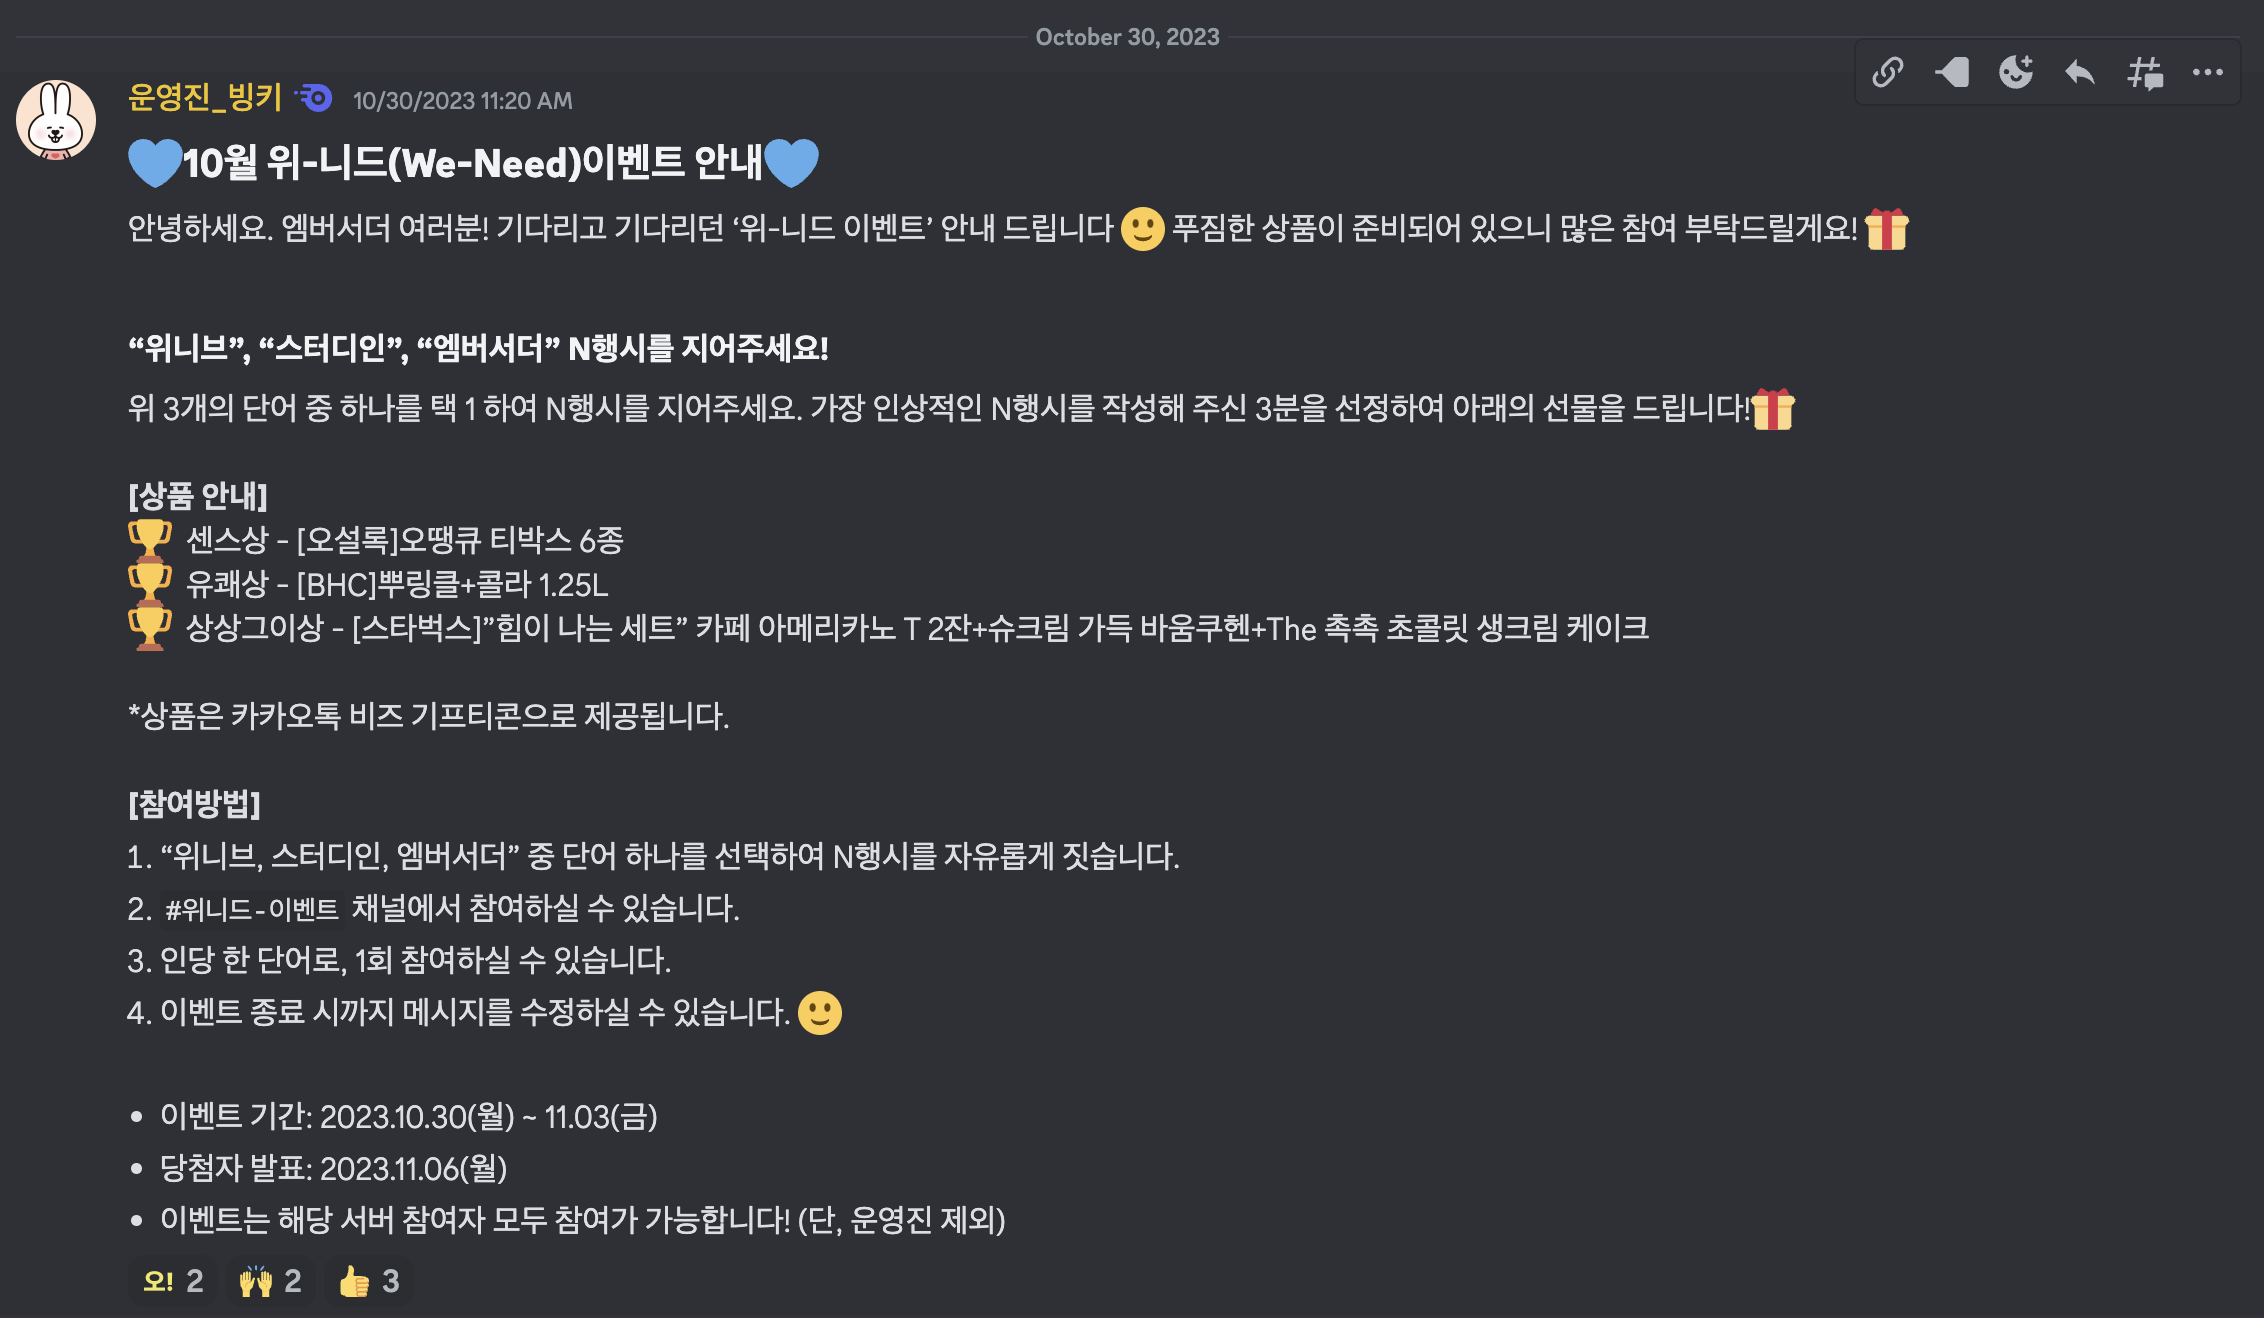Toggle the 오! reaction with count 2
The width and height of the screenshot is (2264, 1318).
173,1281
